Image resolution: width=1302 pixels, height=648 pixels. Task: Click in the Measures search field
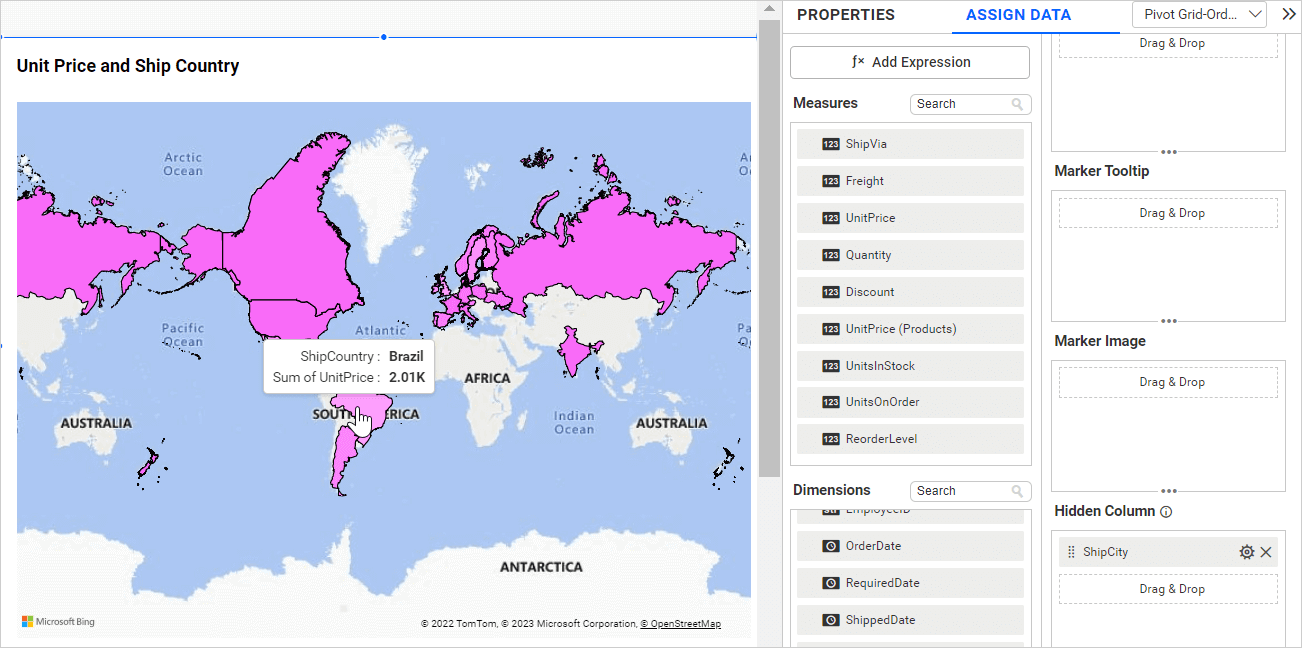tap(958, 104)
